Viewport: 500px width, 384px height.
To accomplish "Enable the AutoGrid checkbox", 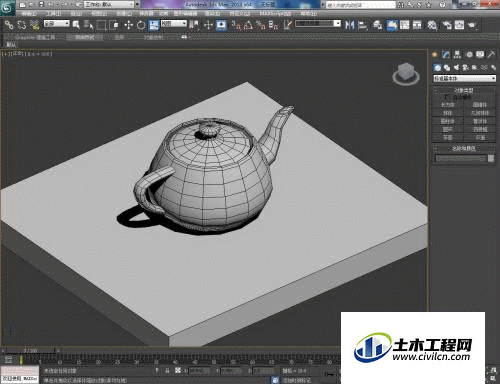I will (446, 97).
